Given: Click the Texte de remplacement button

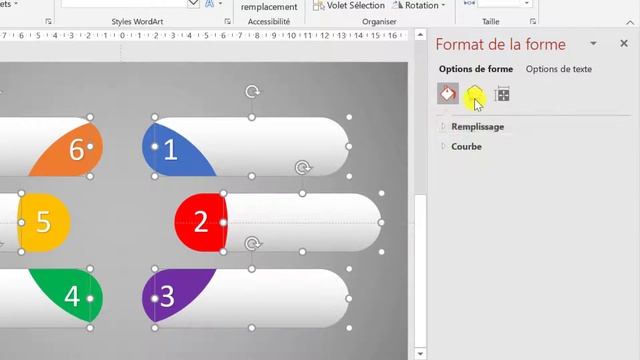Looking at the screenshot, I should (x=269, y=7).
